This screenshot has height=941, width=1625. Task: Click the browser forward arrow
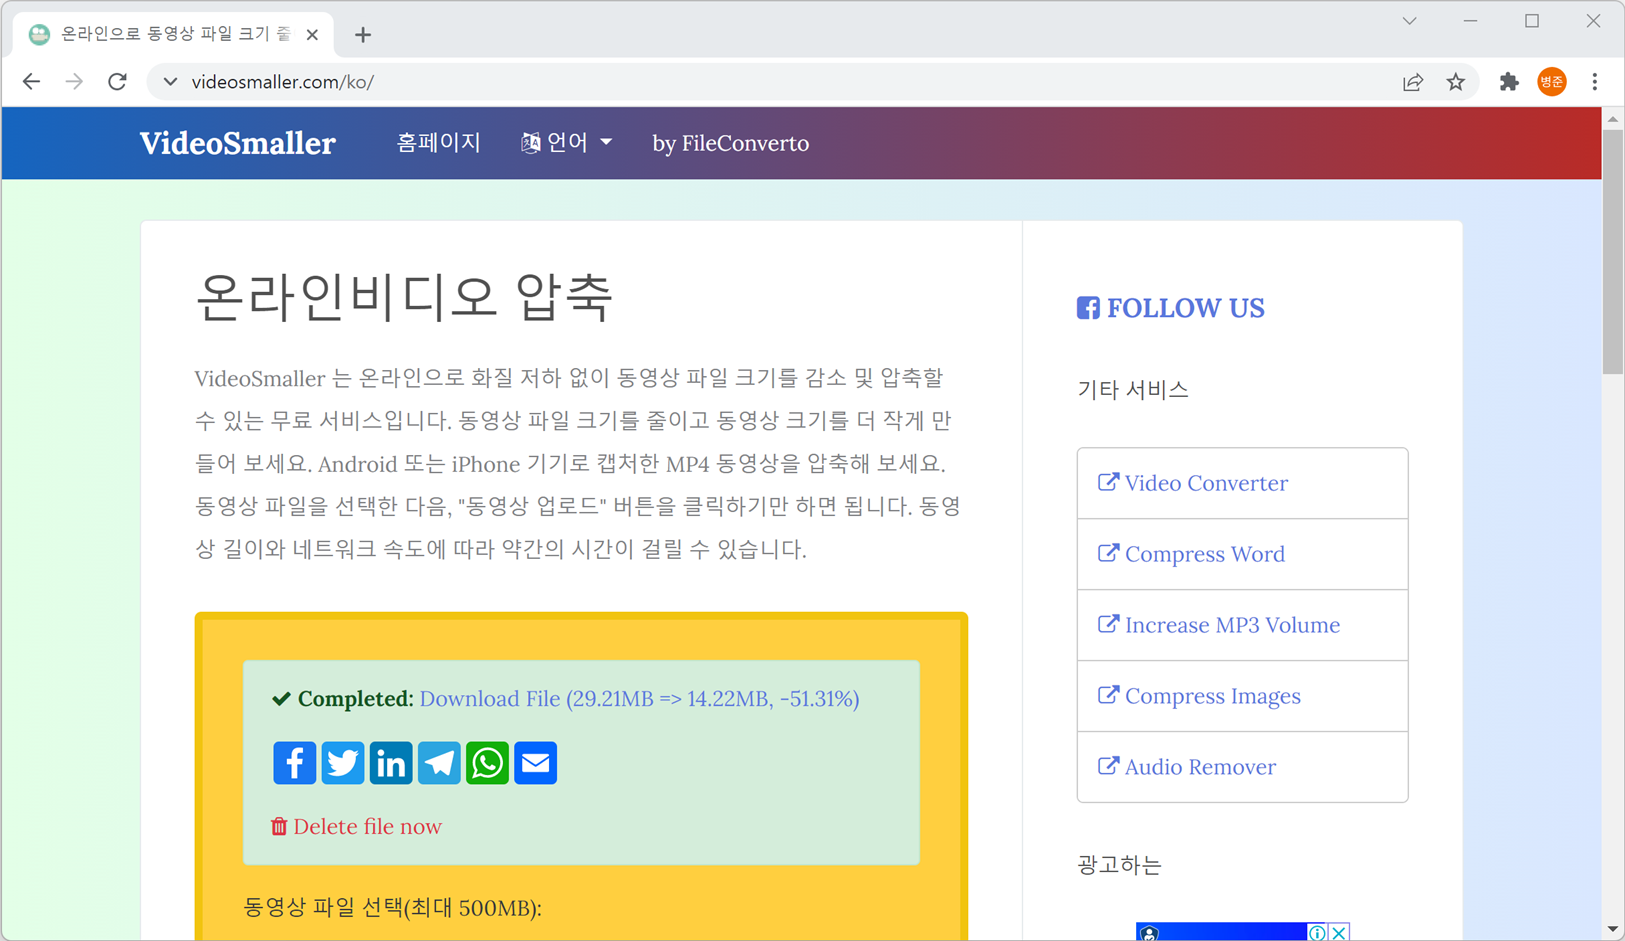pyautogui.click(x=74, y=82)
